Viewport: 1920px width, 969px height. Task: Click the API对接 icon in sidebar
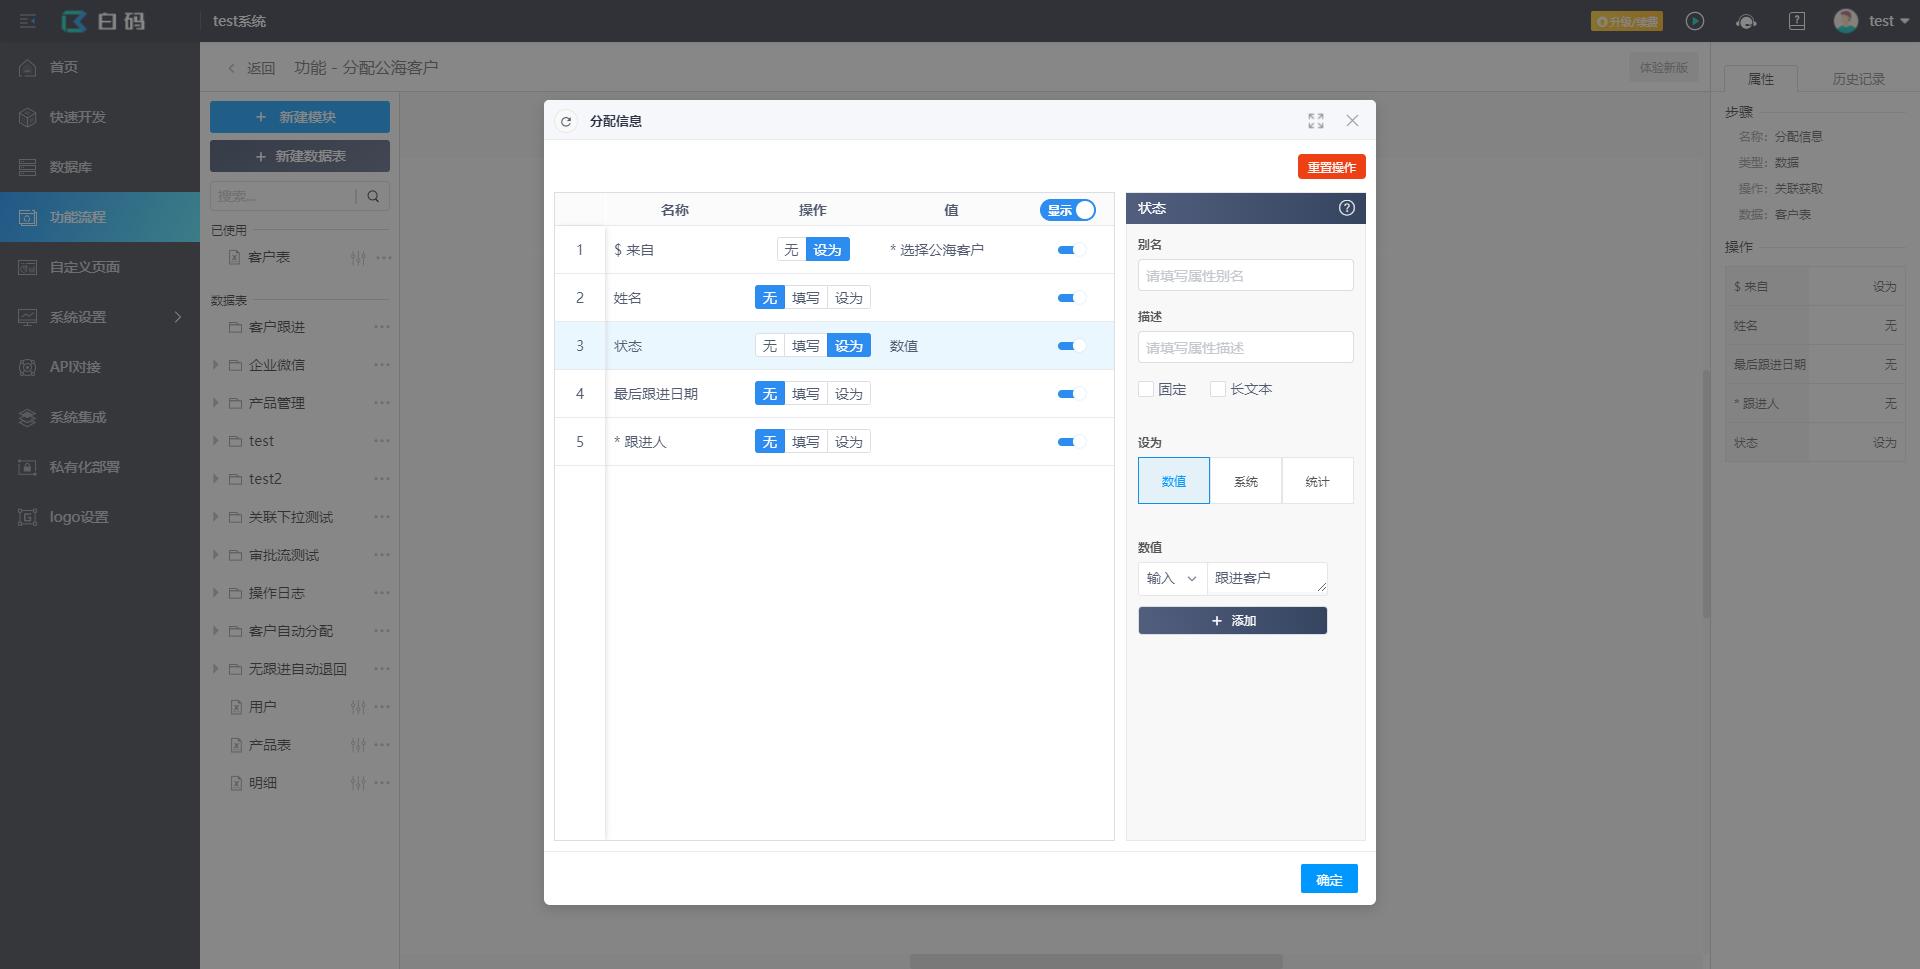click(28, 367)
